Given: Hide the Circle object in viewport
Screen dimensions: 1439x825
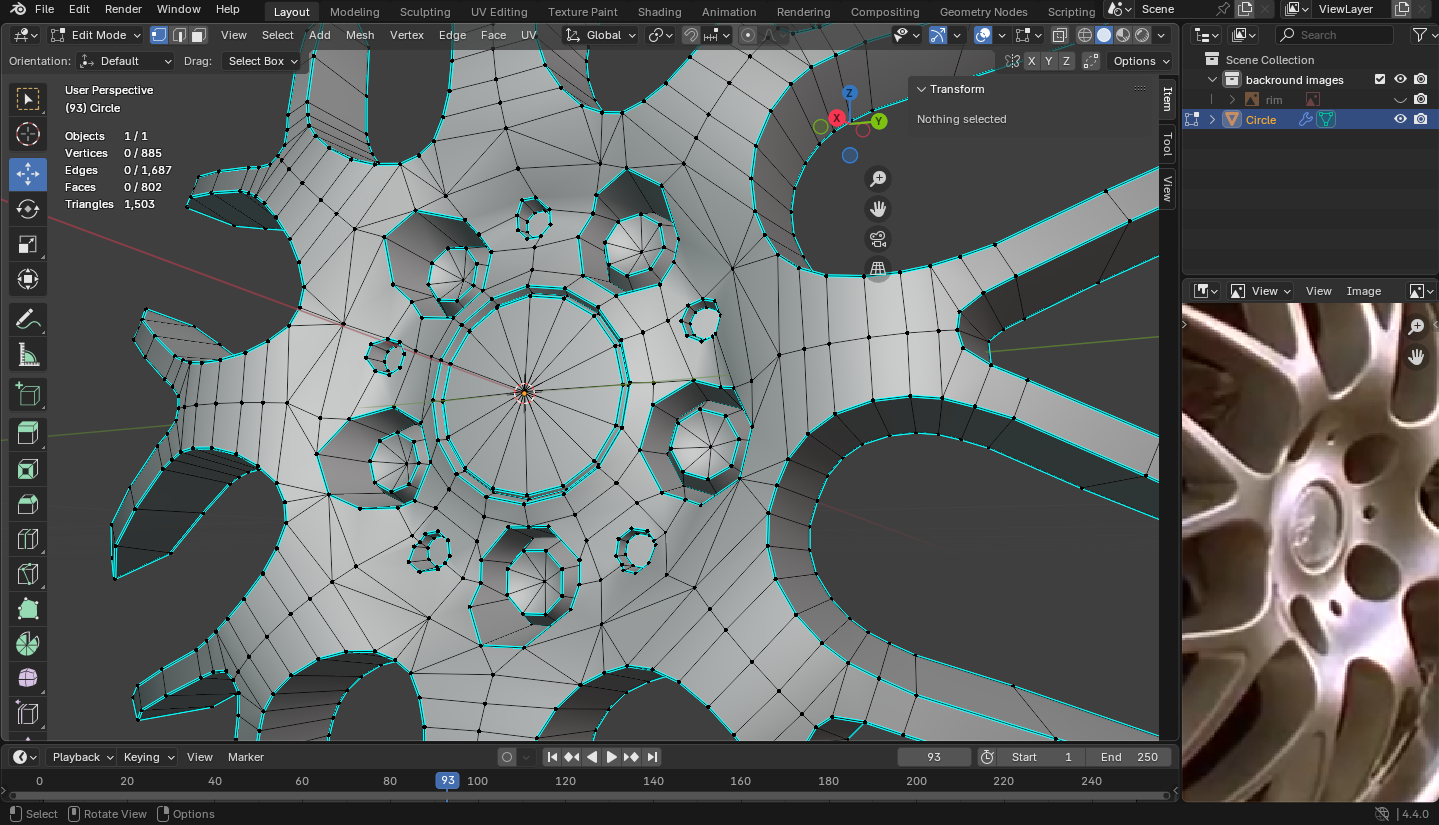Looking at the screenshot, I should [1400, 119].
